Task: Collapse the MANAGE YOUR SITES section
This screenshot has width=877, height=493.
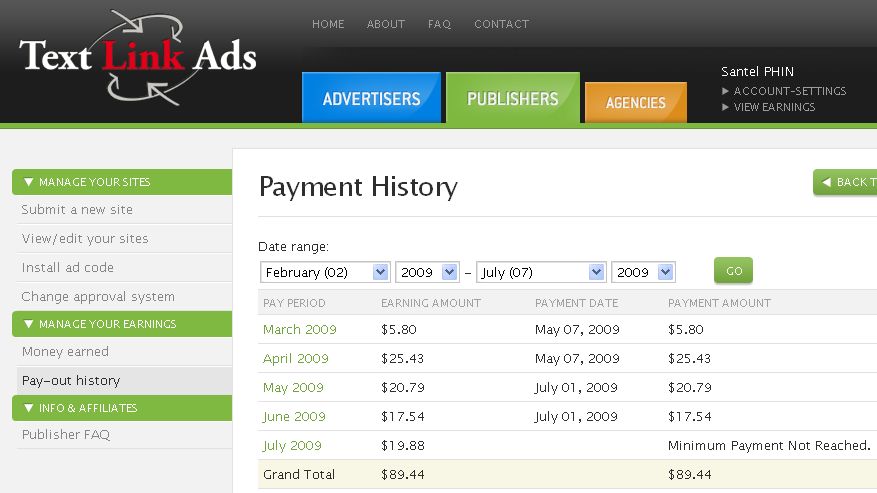Action: [122, 182]
